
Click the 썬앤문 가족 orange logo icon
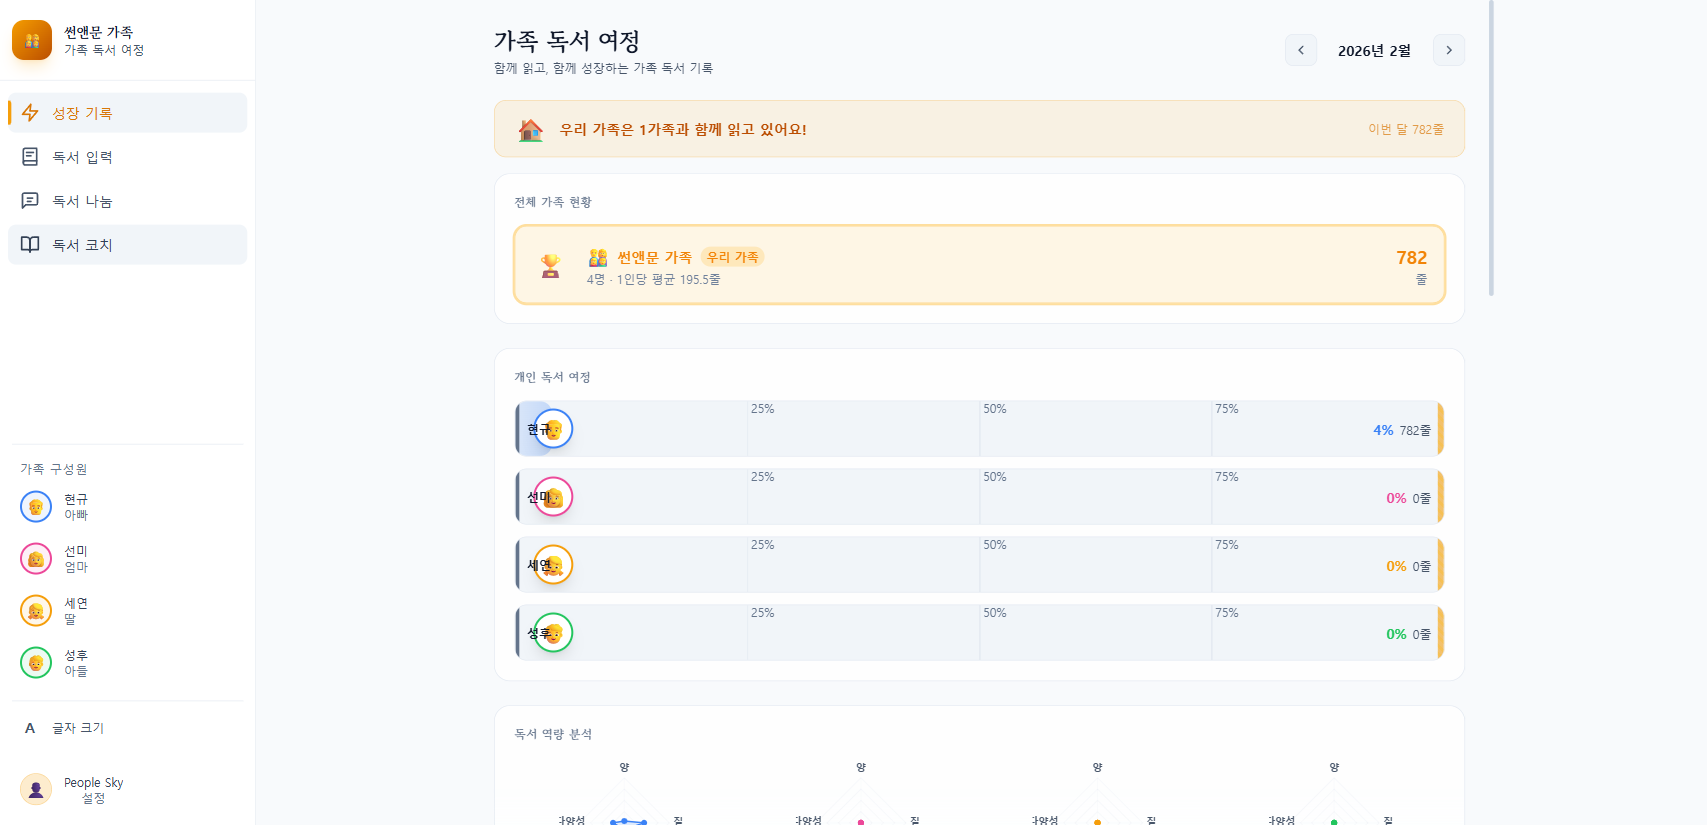(x=32, y=41)
